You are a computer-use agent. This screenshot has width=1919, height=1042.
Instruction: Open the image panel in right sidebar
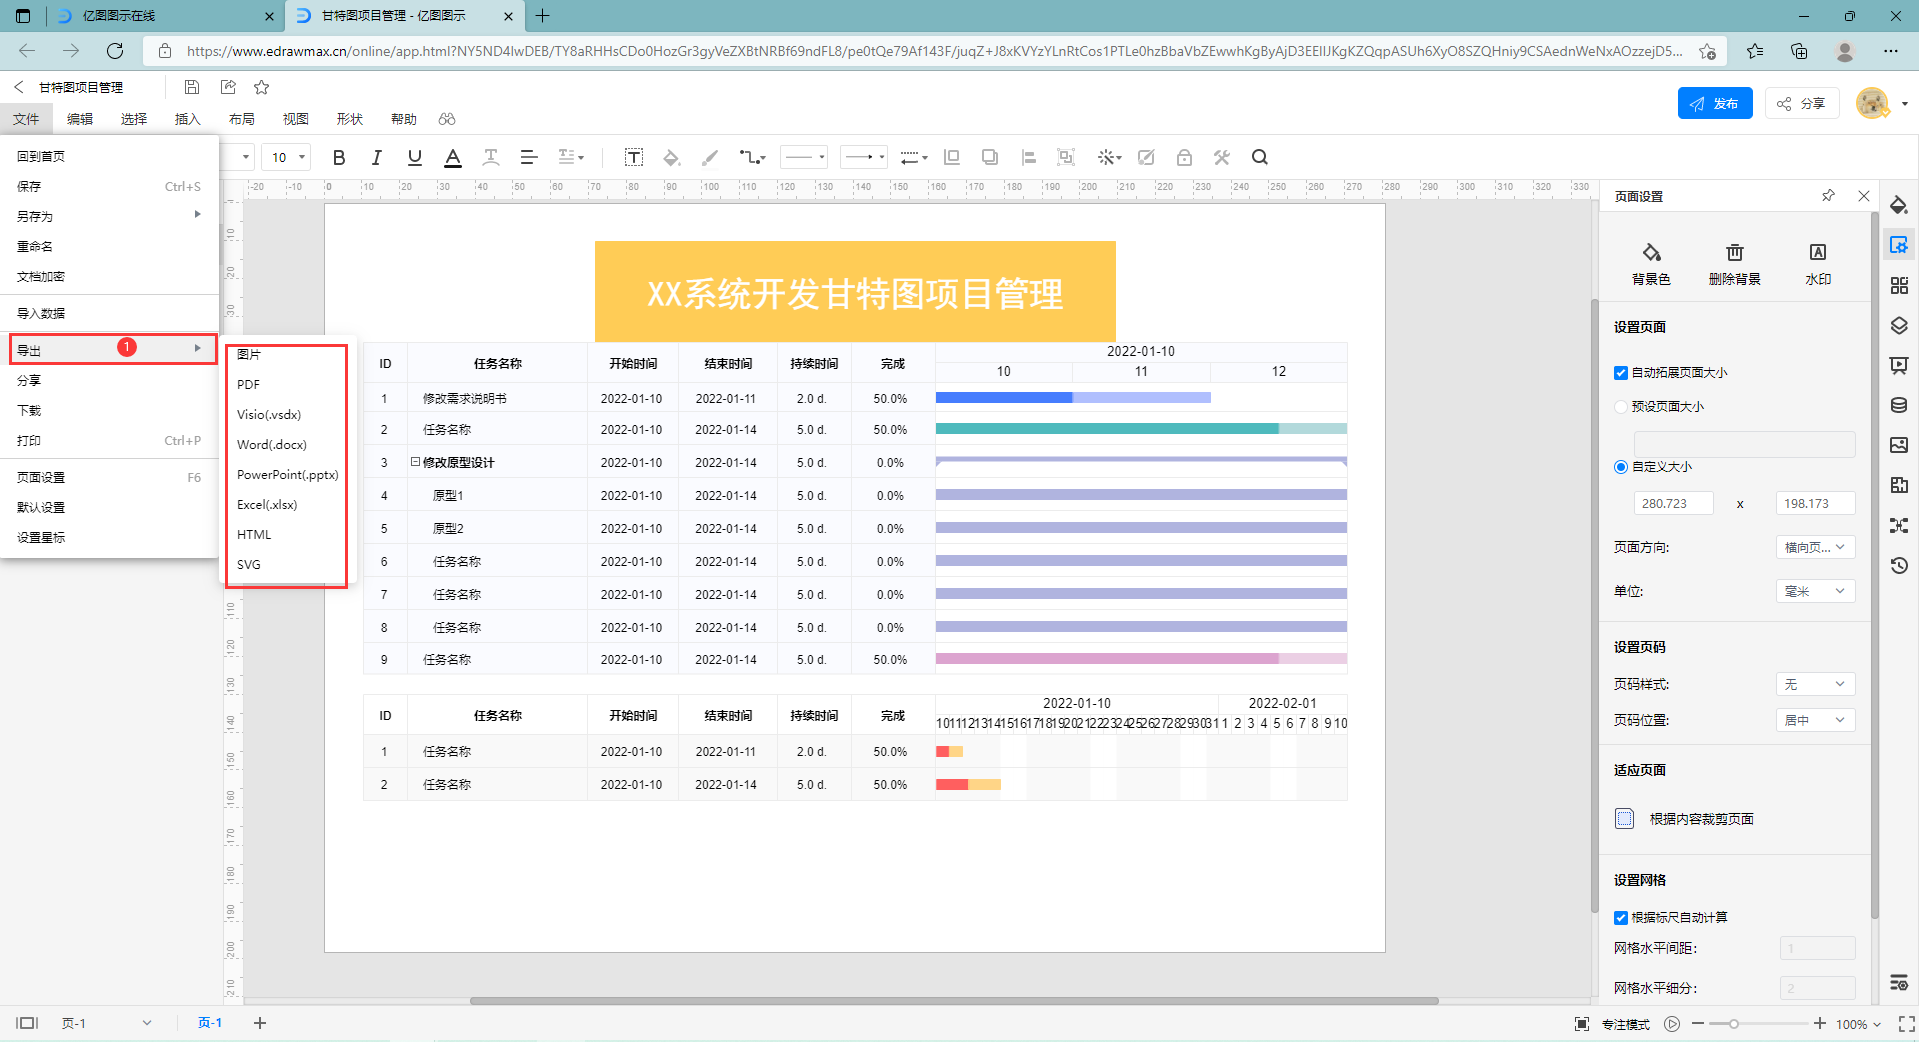(1899, 445)
